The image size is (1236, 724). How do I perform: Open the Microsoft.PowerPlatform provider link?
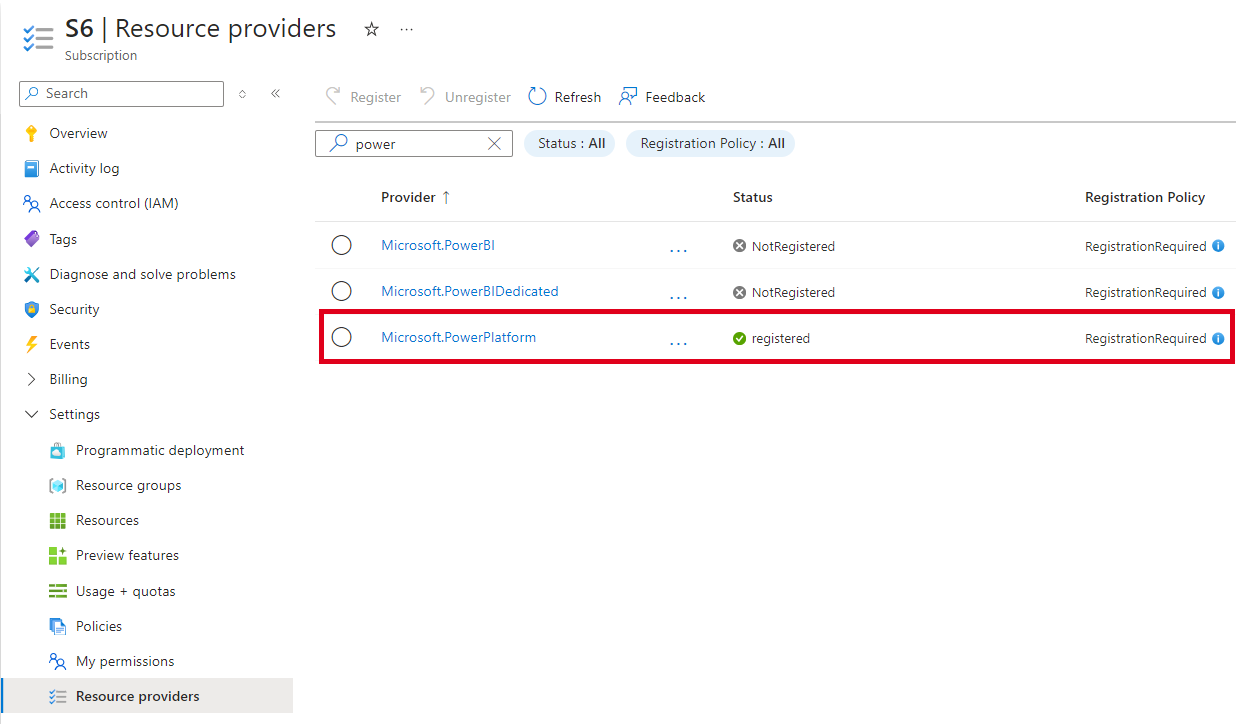[x=458, y=338]
